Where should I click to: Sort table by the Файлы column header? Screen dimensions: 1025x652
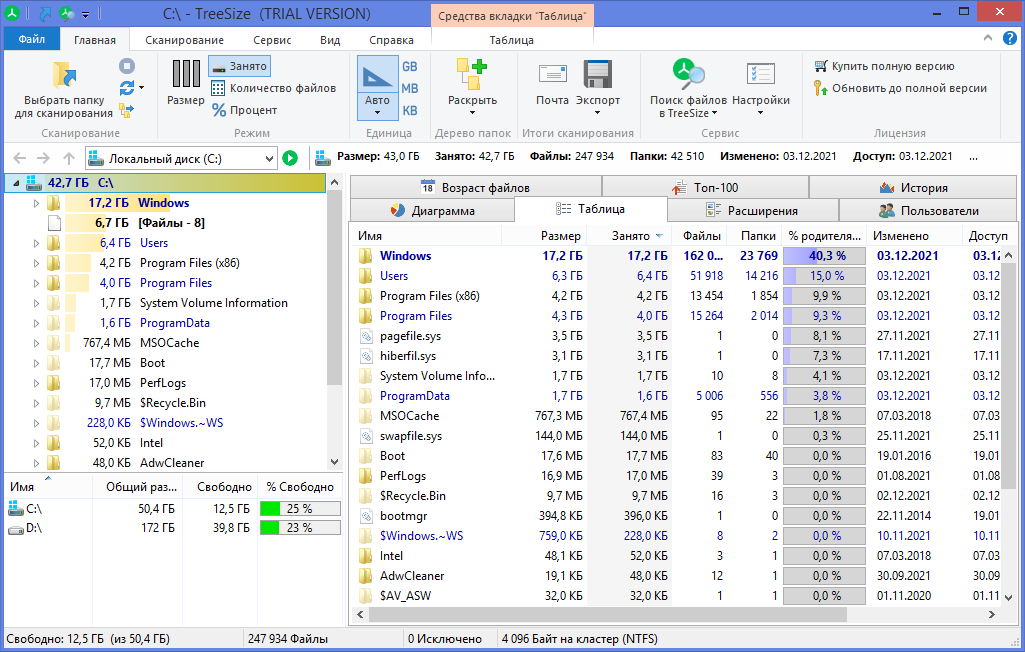[699, 236]
